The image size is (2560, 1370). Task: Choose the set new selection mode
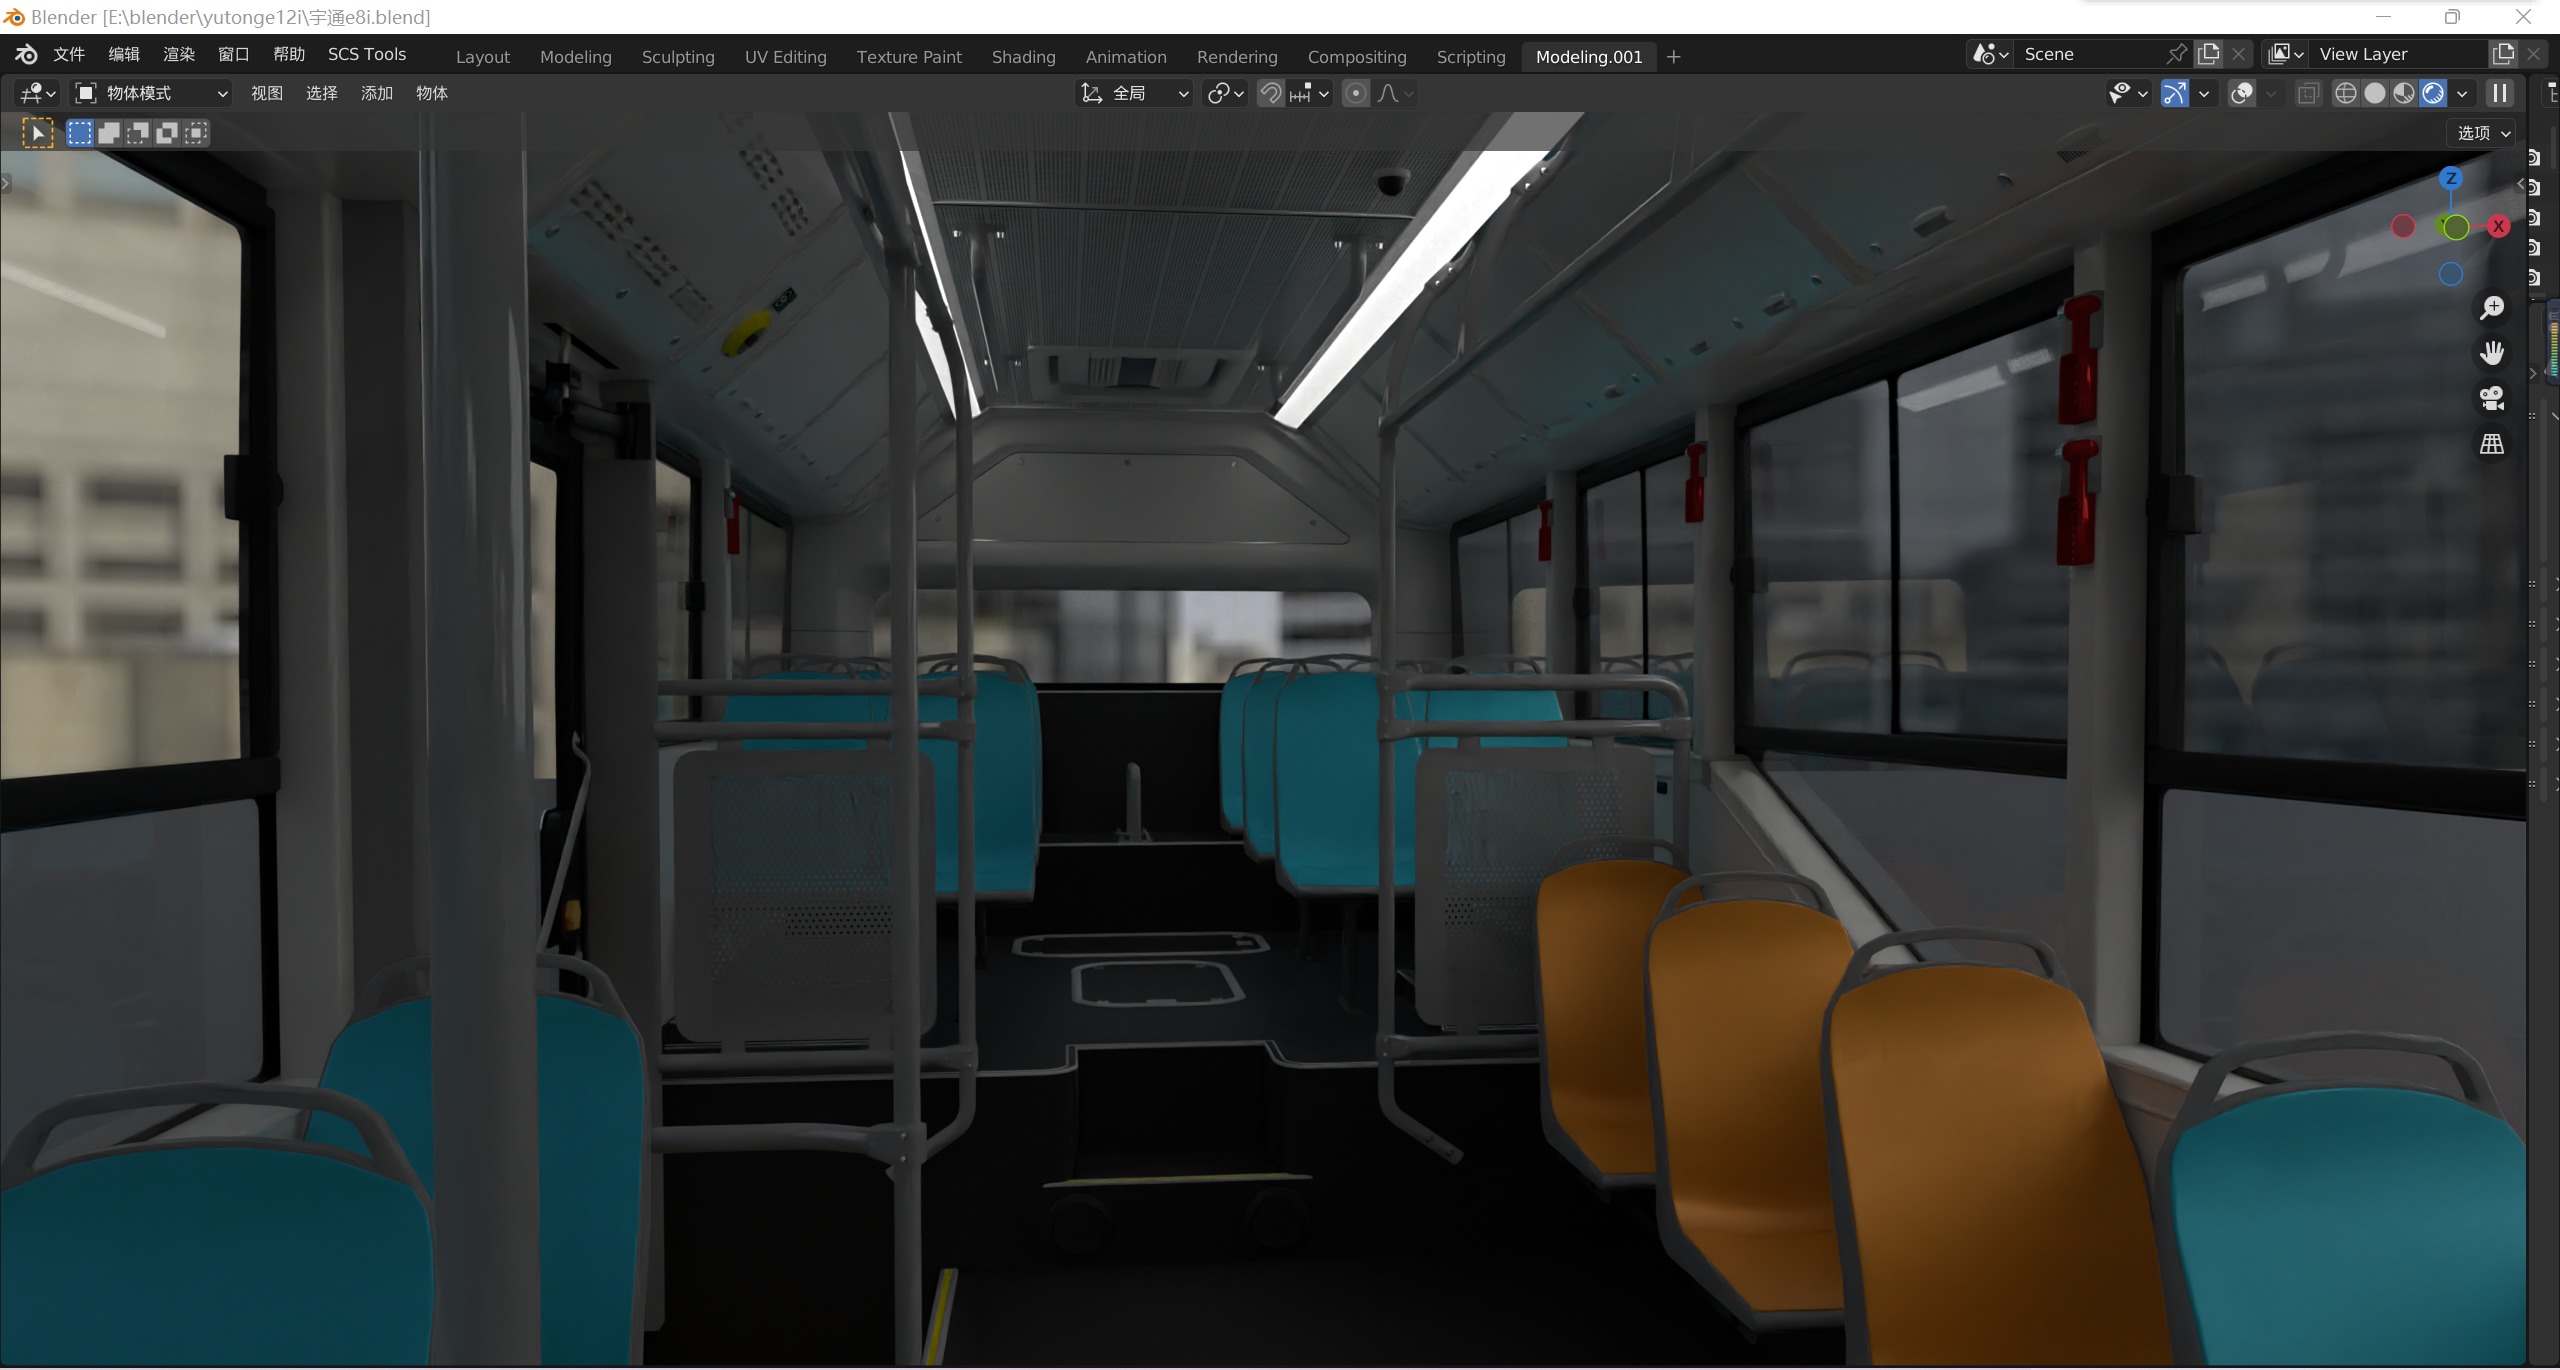point(79,133)
